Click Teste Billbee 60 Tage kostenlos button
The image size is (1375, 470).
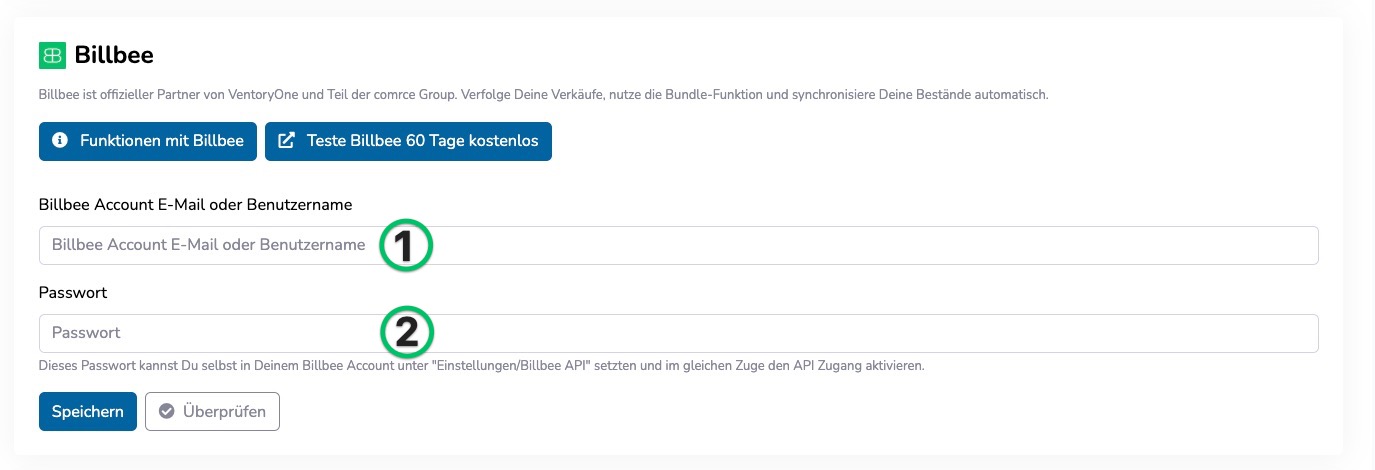tap(408, 141)
